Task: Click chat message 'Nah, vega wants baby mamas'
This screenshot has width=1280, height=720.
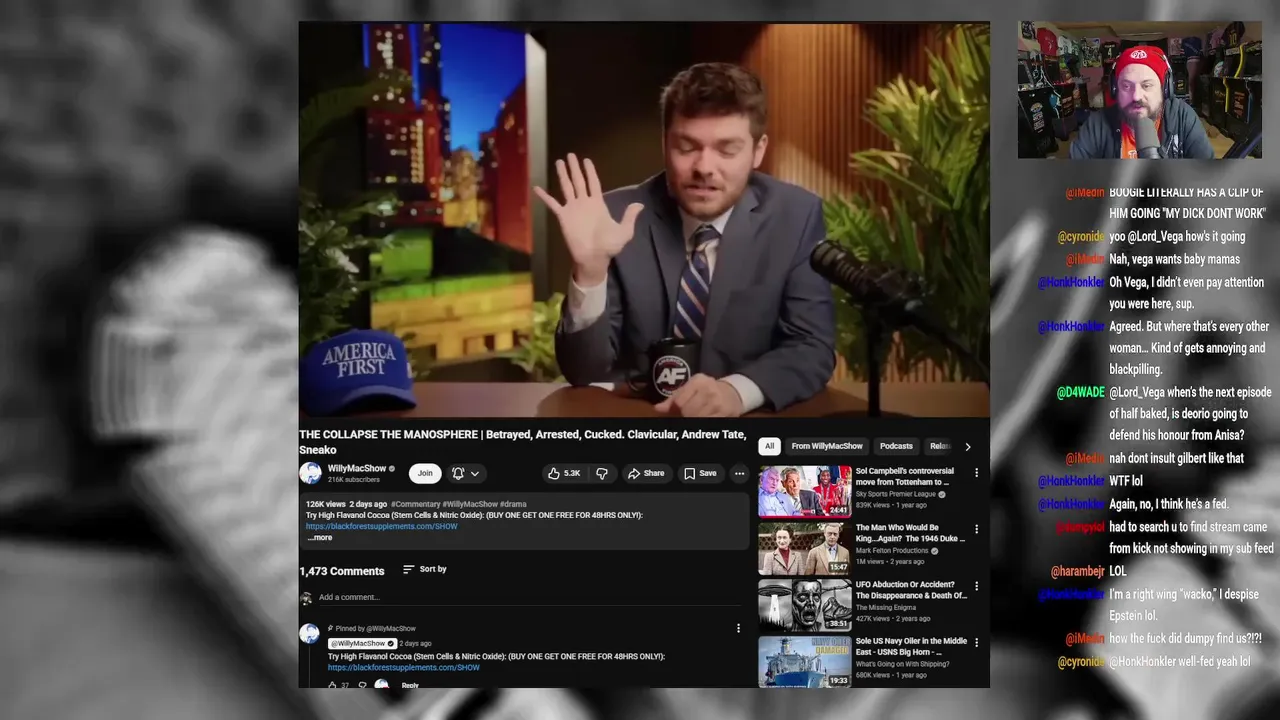Action: (1174, 259)
